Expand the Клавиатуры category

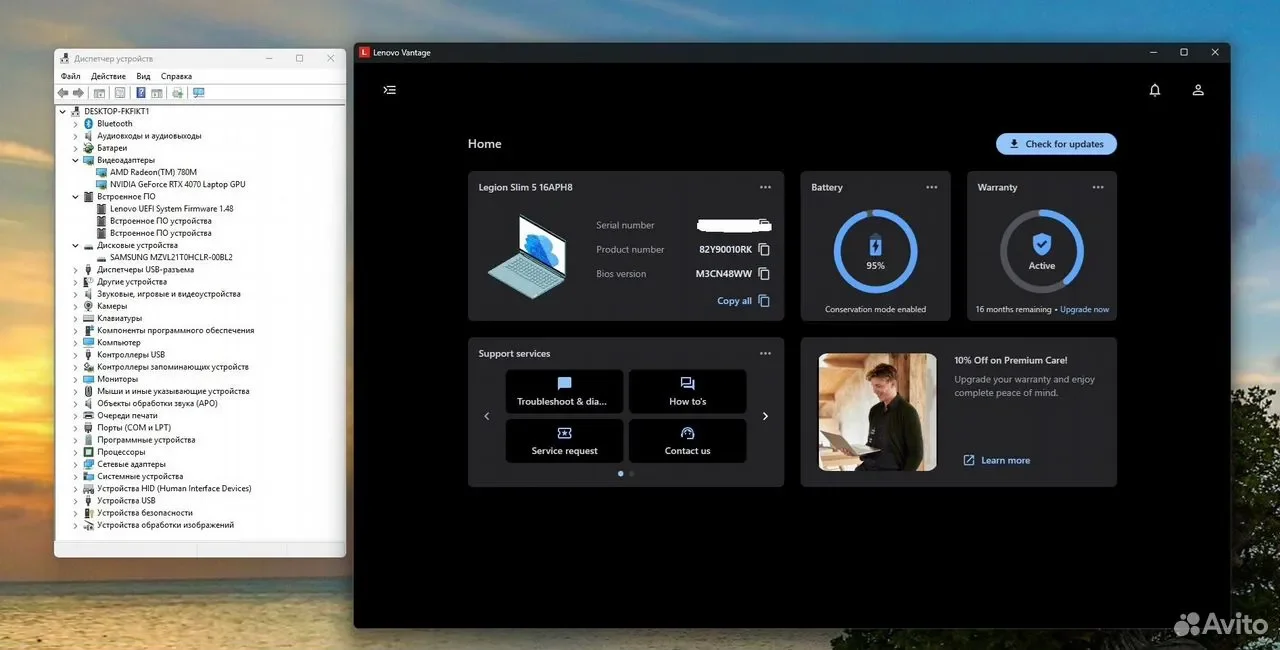click(x=75, y=318)
